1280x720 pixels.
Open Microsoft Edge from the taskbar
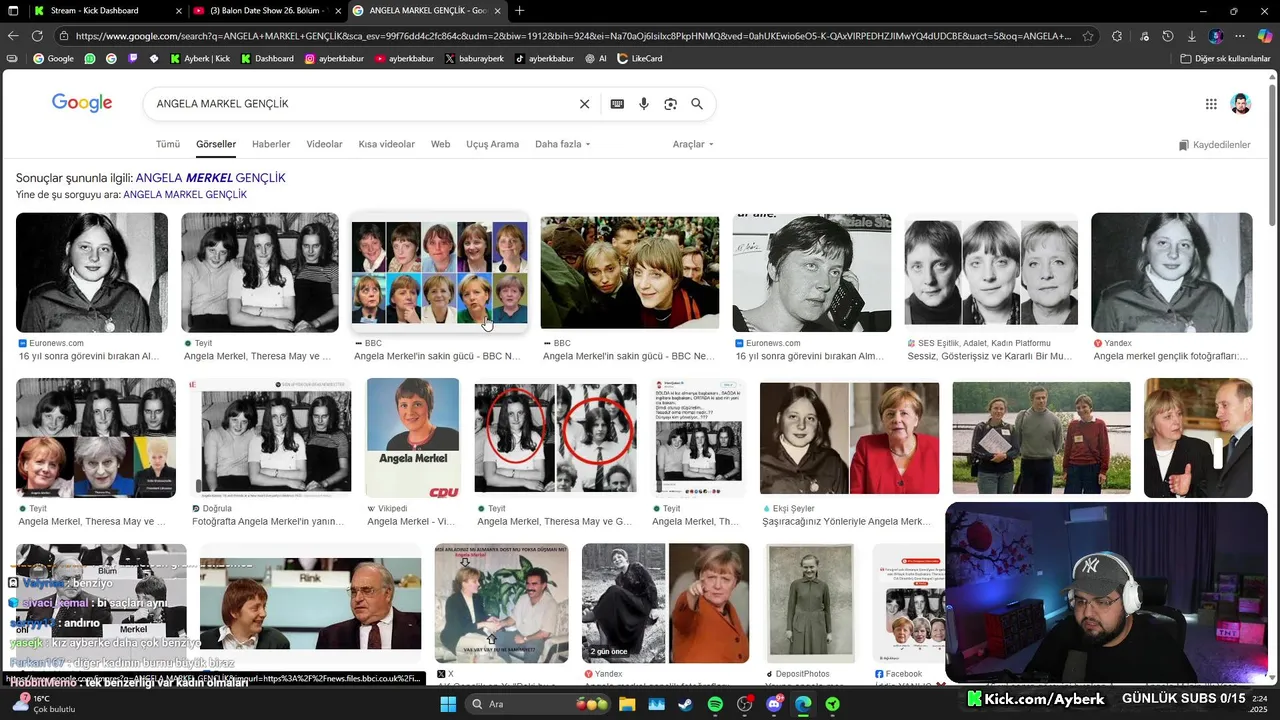click(803, 704)
